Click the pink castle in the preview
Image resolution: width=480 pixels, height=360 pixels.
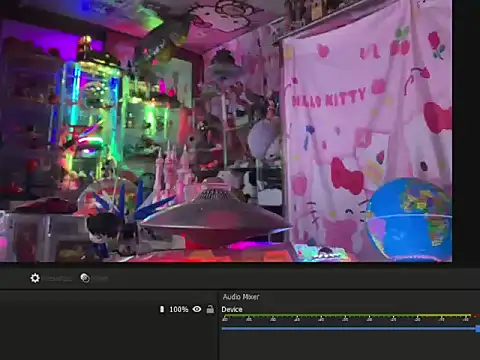(x=173, y=173)
